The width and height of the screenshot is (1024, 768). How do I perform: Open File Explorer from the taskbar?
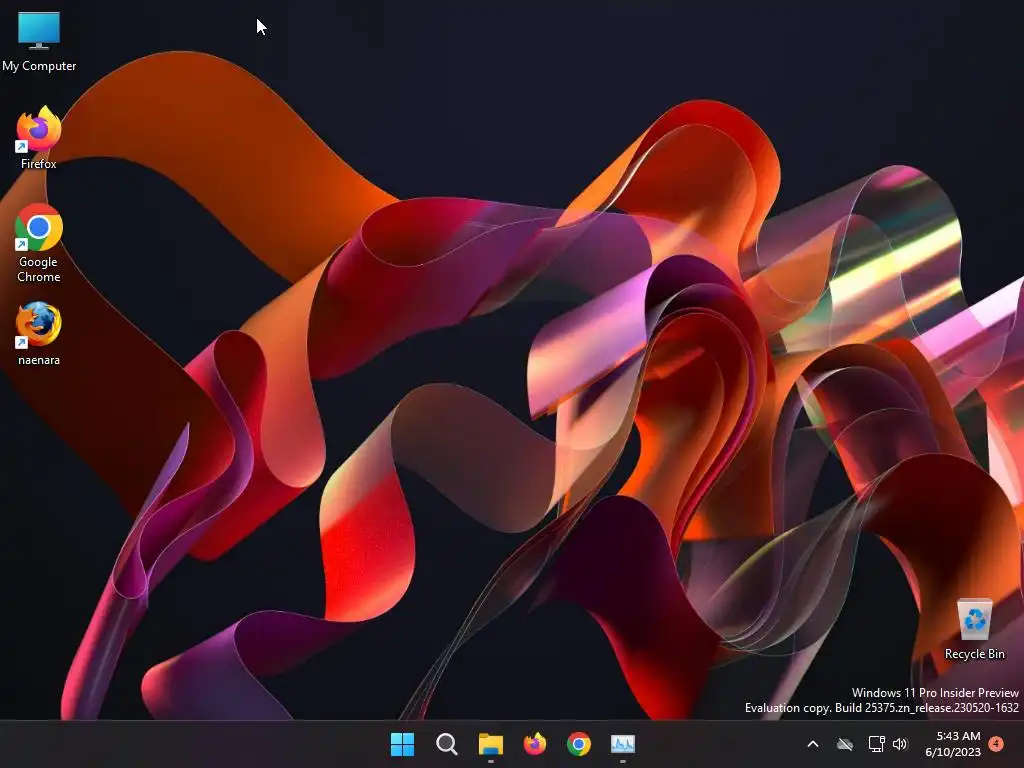pyautogui.click(x=490, y=744)
